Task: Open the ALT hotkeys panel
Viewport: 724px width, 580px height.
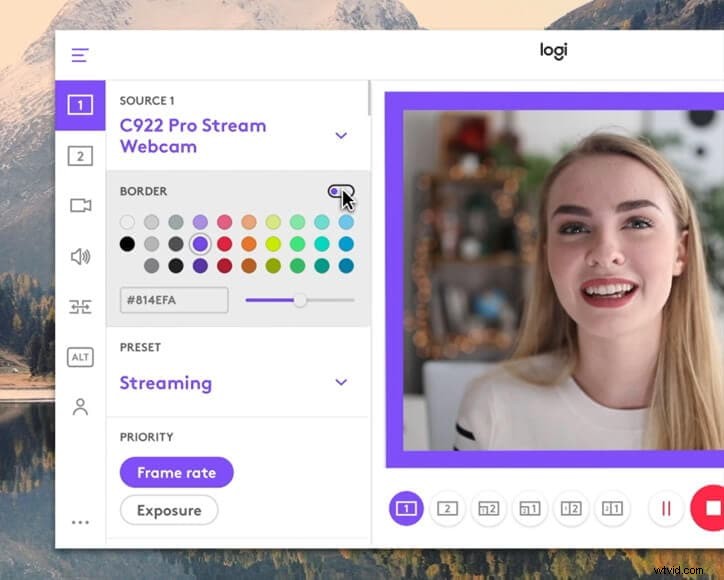Action: (x=80, y=357)
